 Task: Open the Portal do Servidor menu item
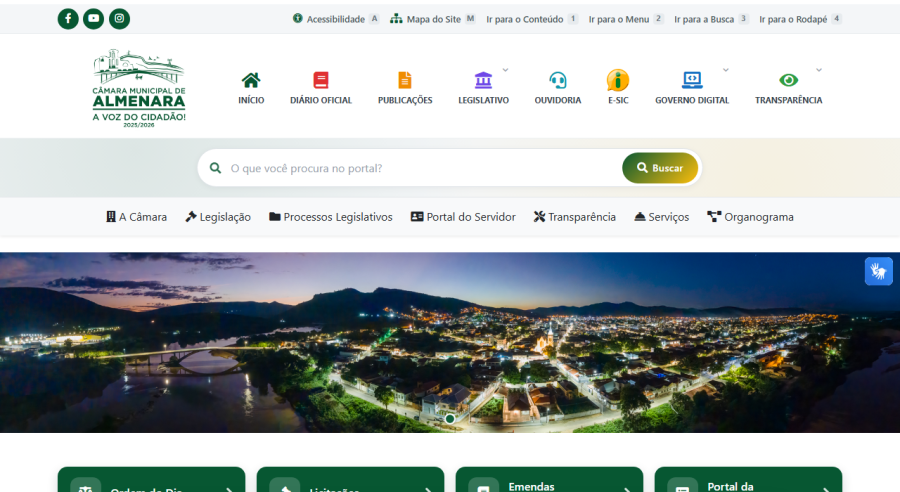463,217
